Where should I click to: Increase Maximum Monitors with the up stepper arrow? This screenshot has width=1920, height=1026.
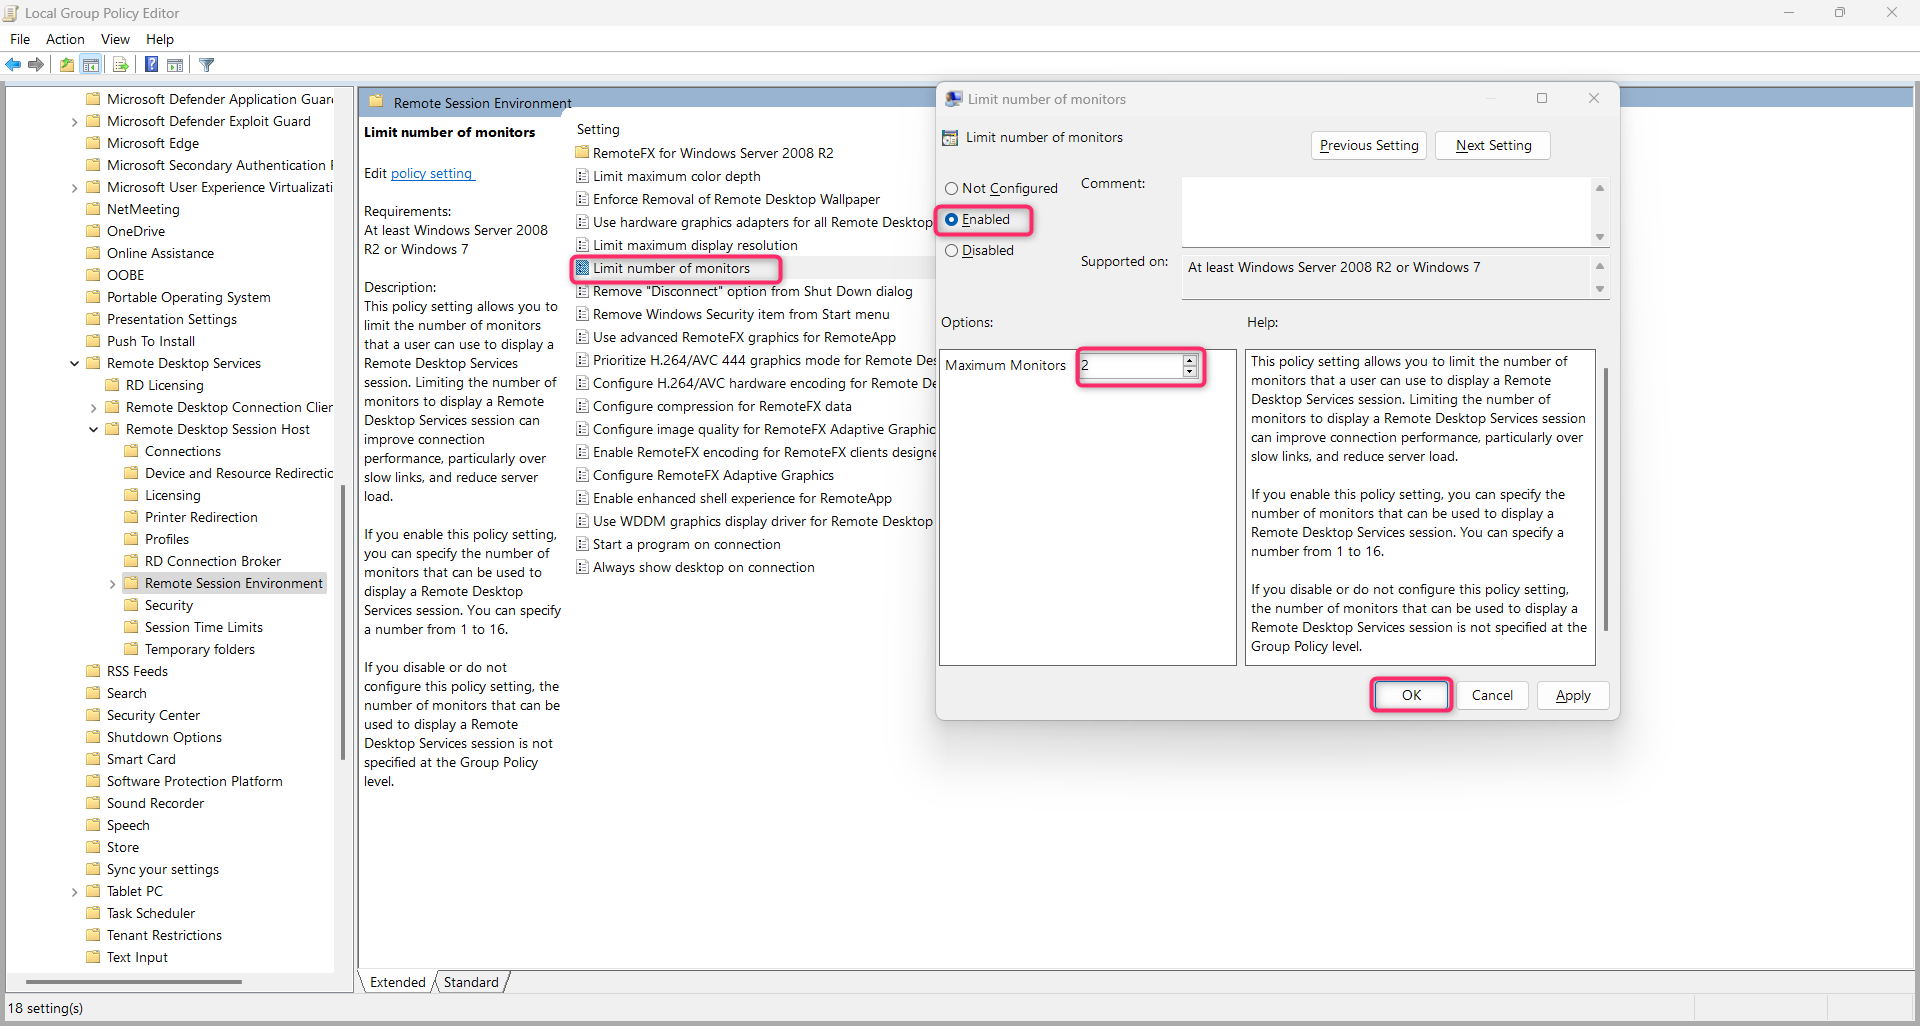tap(1189, 361)
